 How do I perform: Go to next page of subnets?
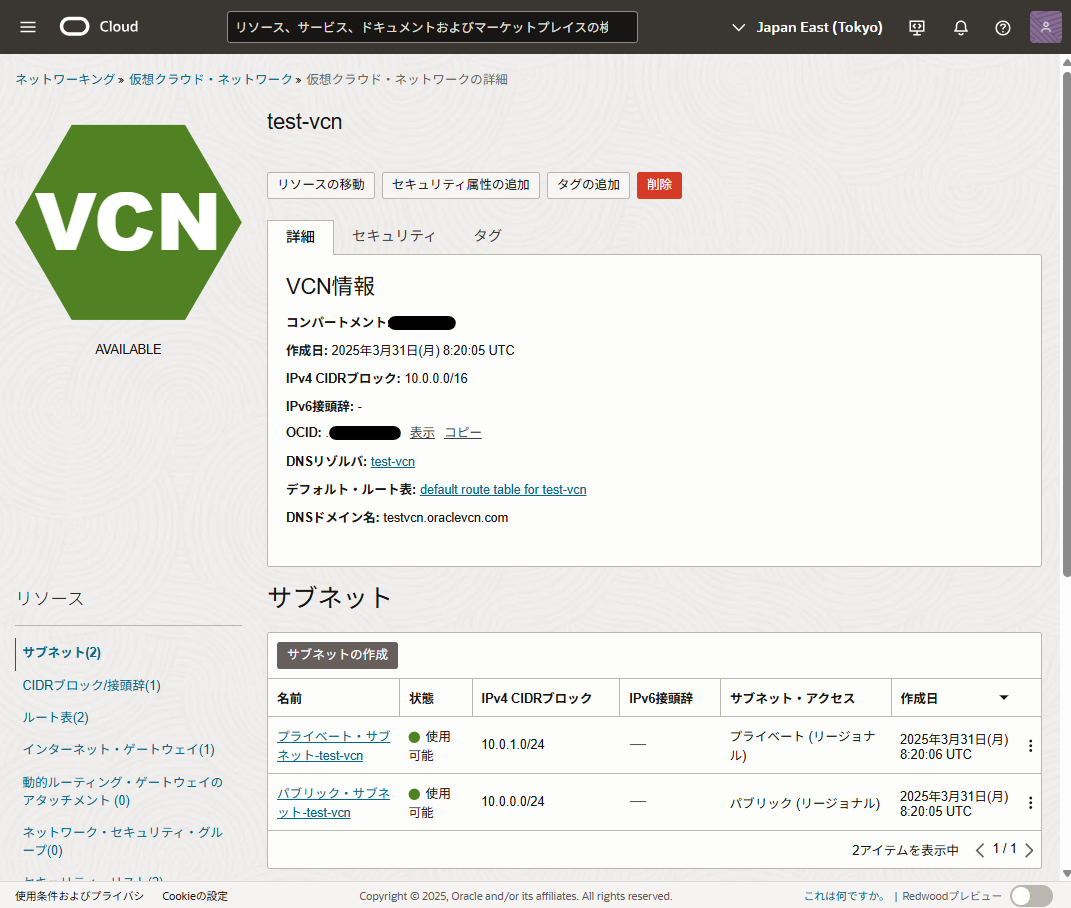[1029, 850]
